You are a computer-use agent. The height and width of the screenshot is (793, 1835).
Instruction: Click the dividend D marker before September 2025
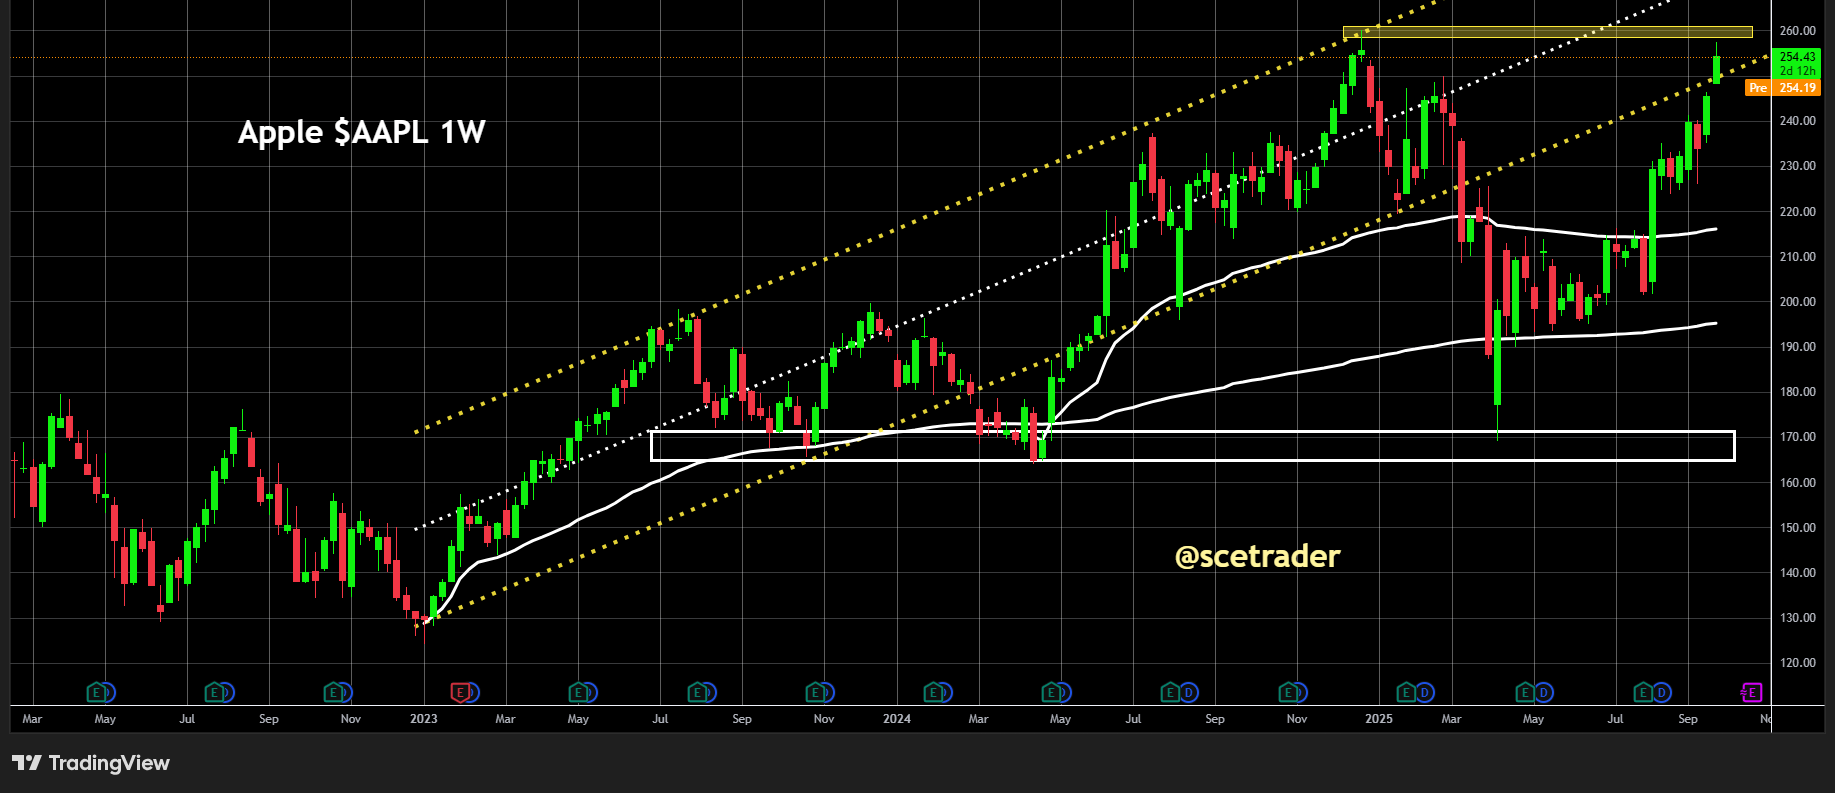pos(1662,692)
